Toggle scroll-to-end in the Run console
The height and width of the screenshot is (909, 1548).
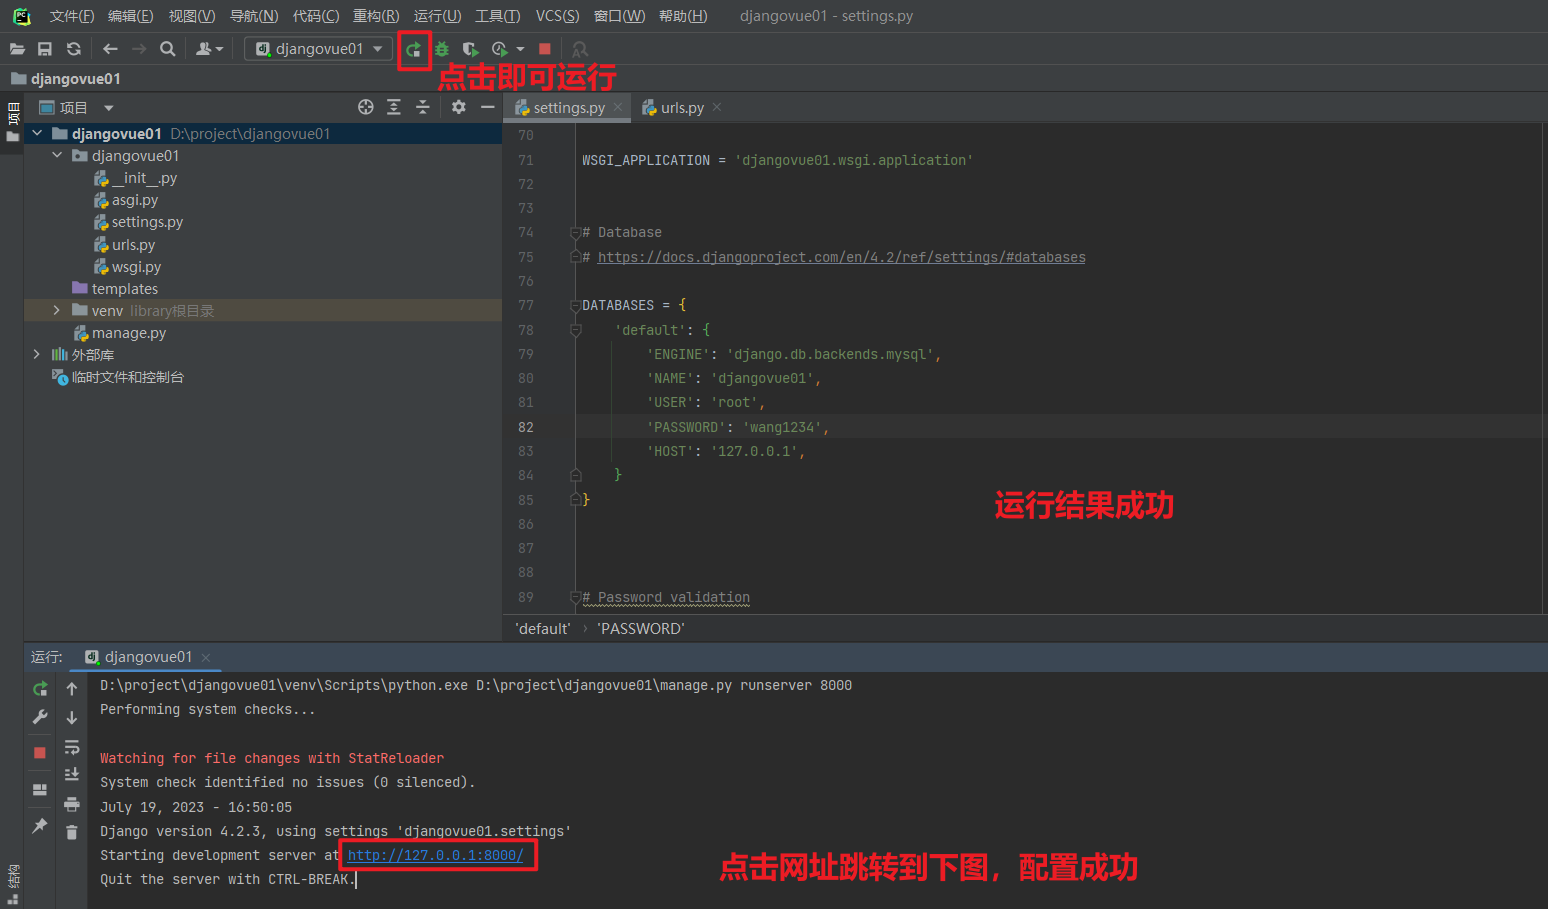(x=72, y=775)
